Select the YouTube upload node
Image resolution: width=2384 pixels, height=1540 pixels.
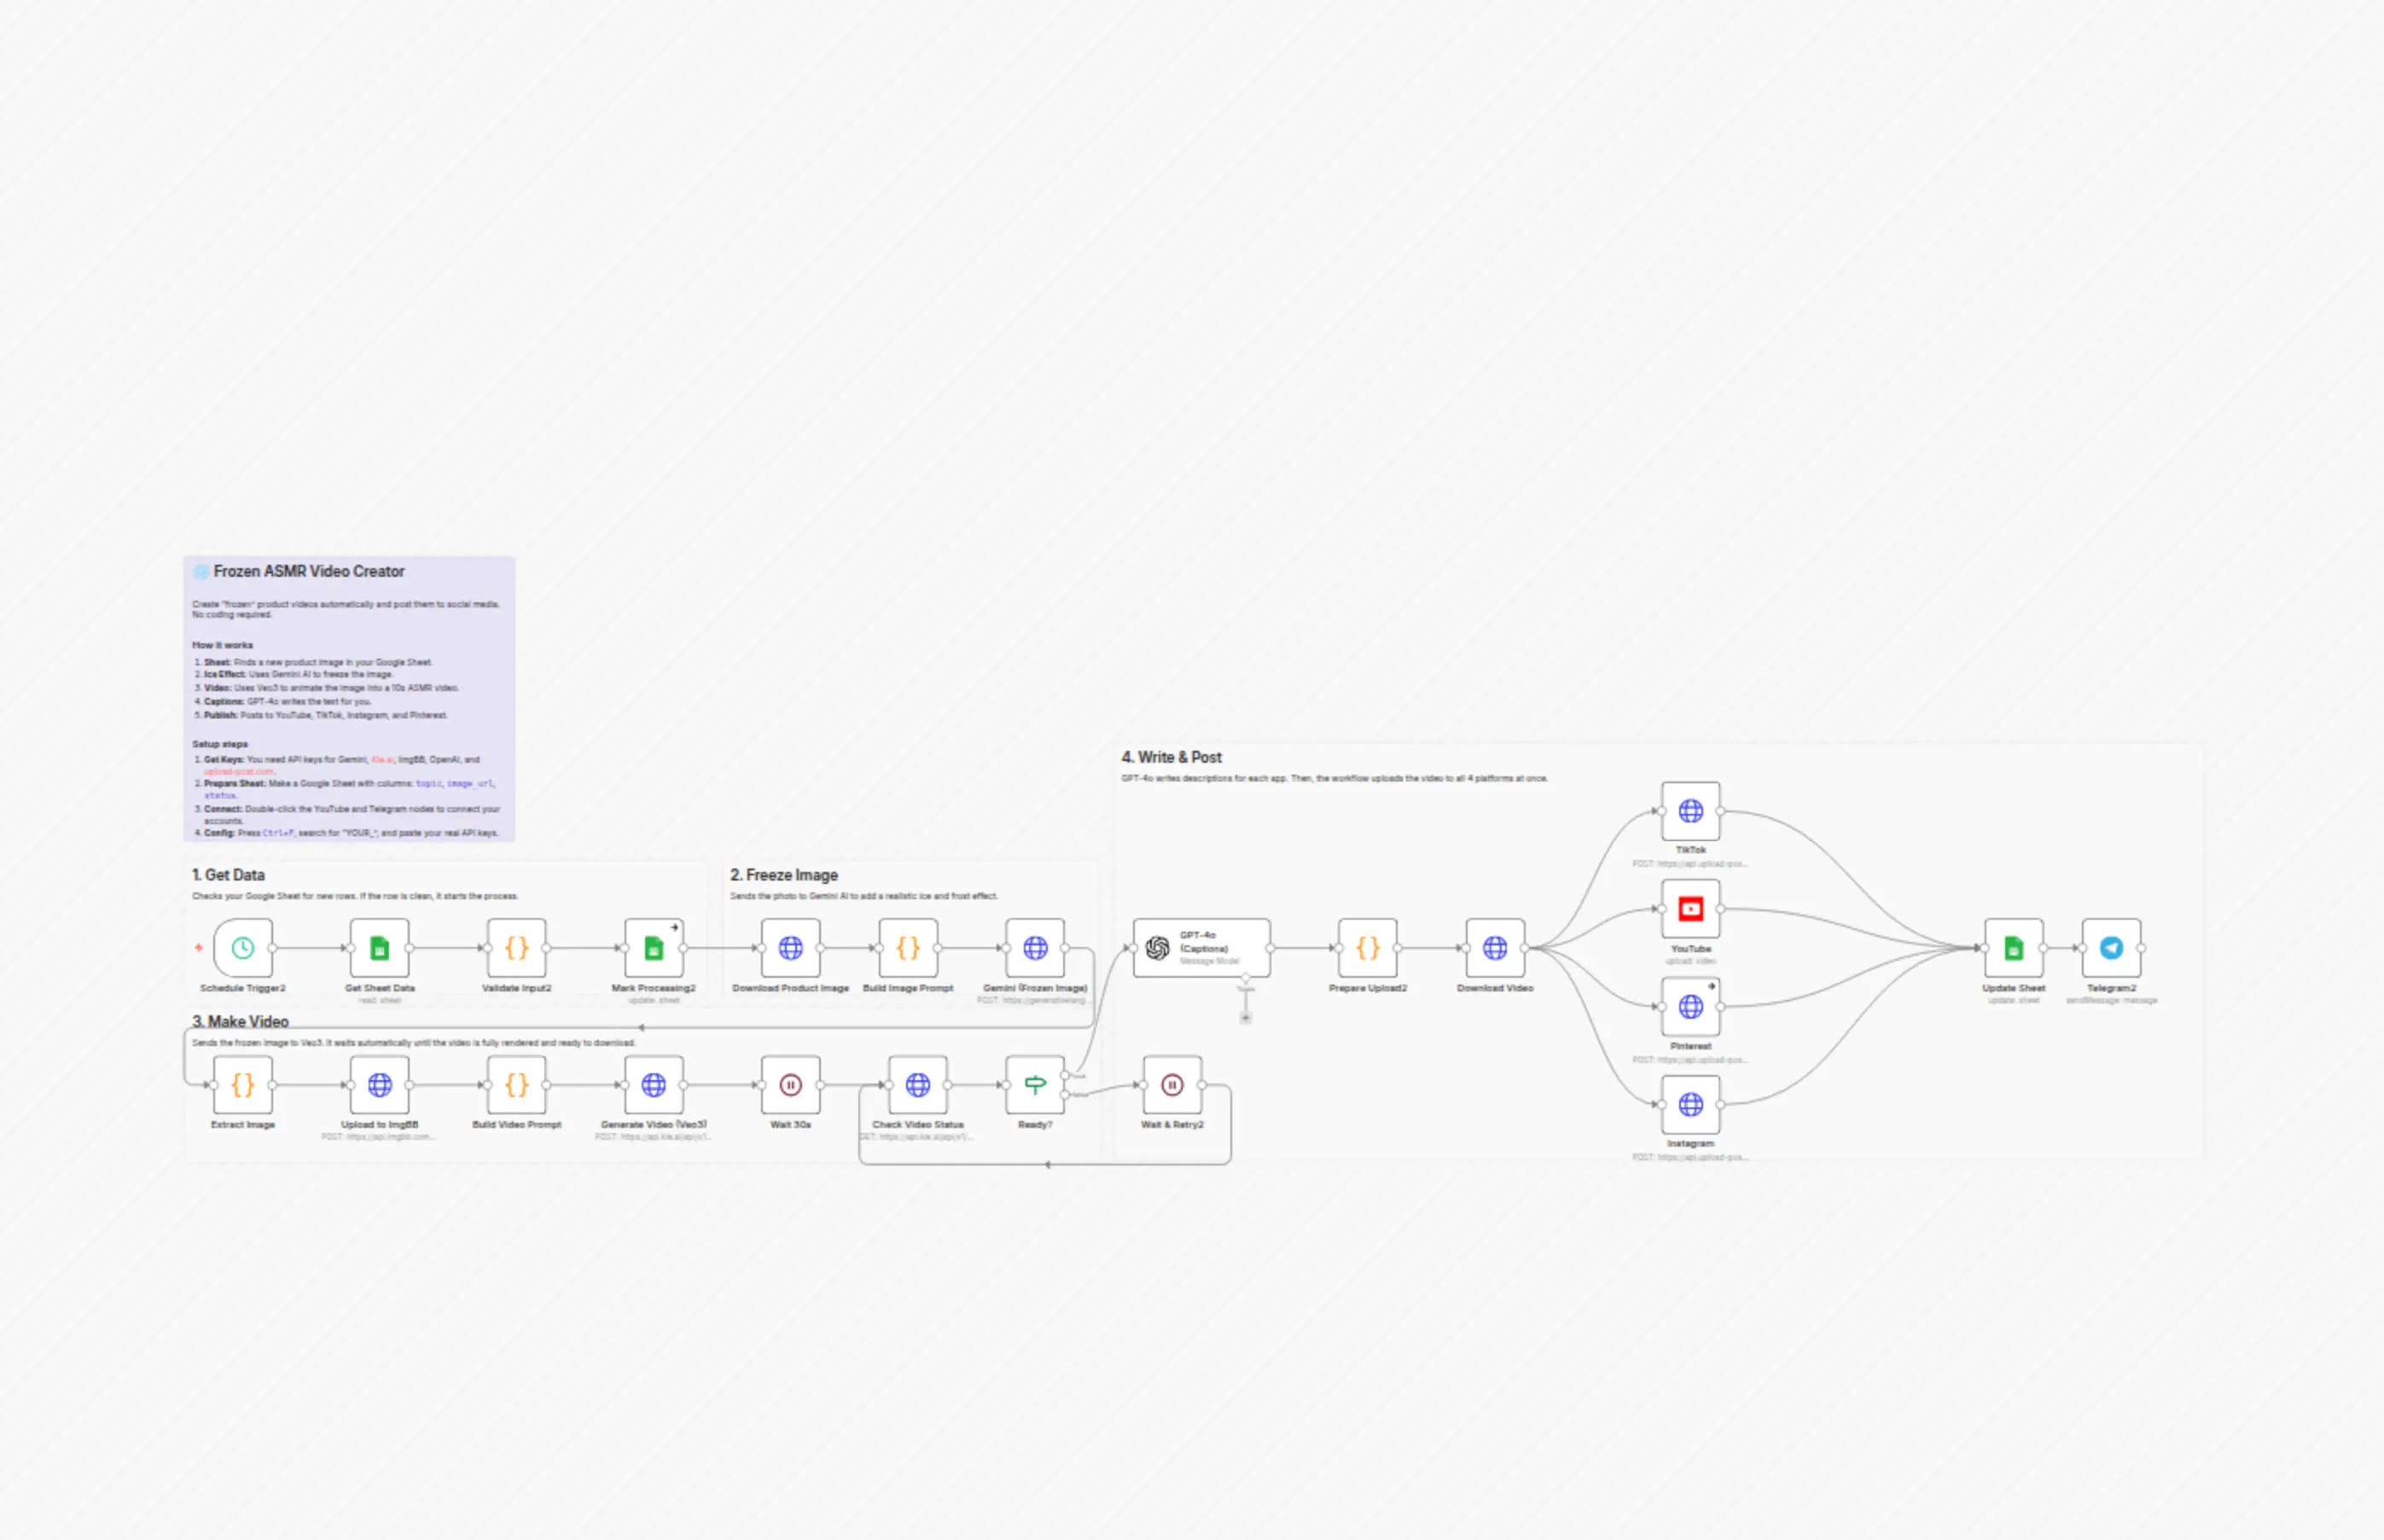coord(1691,909)
